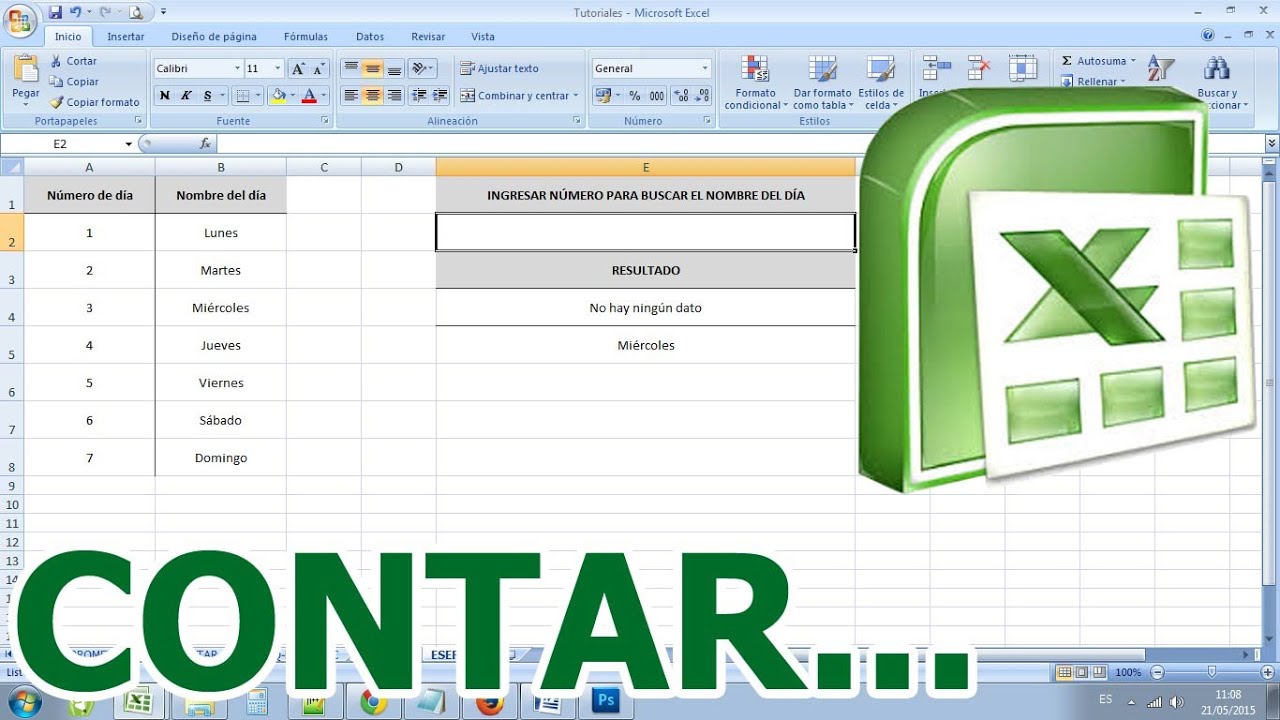Apply accounting number format icon
Image resolution: width=1280 pixels, height=720 pixels.
click(x=602, y=96)
